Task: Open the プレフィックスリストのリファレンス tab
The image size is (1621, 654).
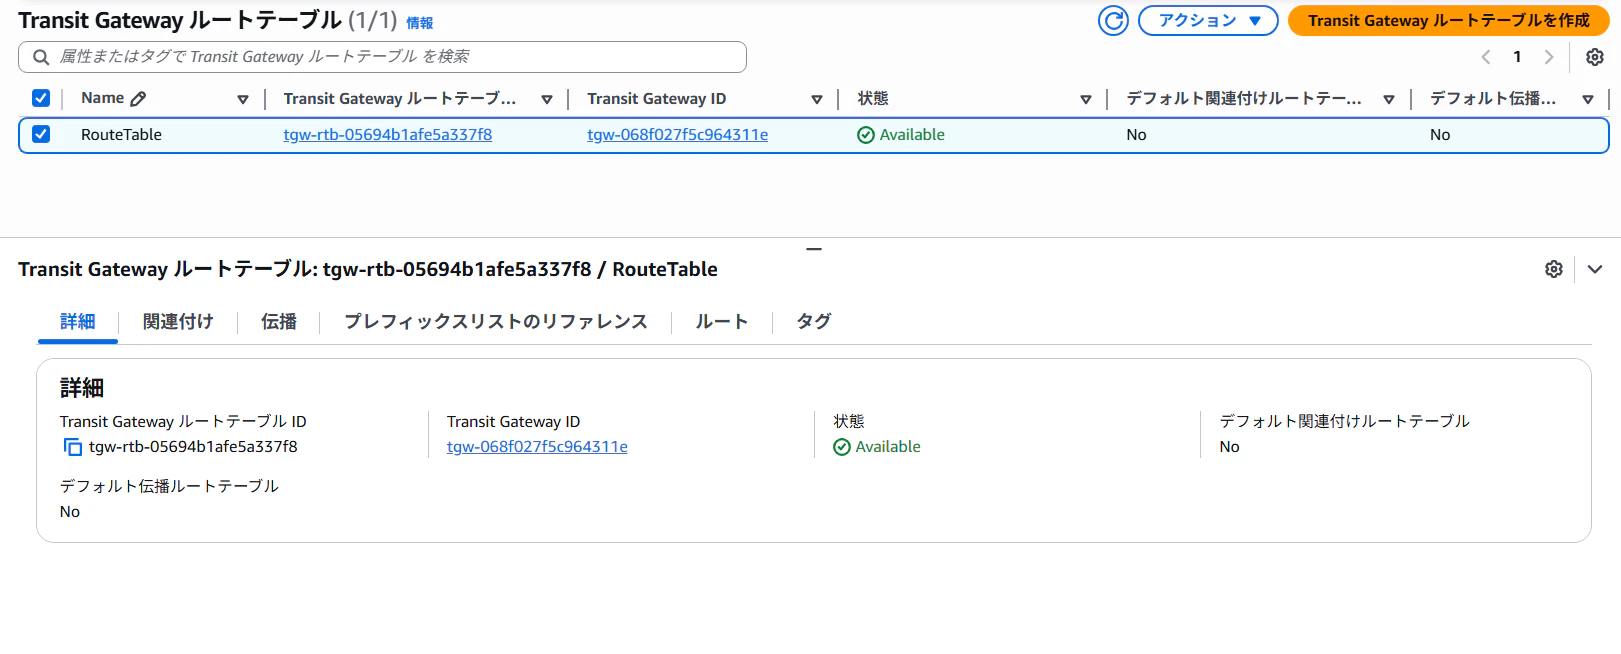Action: [496, 321]
